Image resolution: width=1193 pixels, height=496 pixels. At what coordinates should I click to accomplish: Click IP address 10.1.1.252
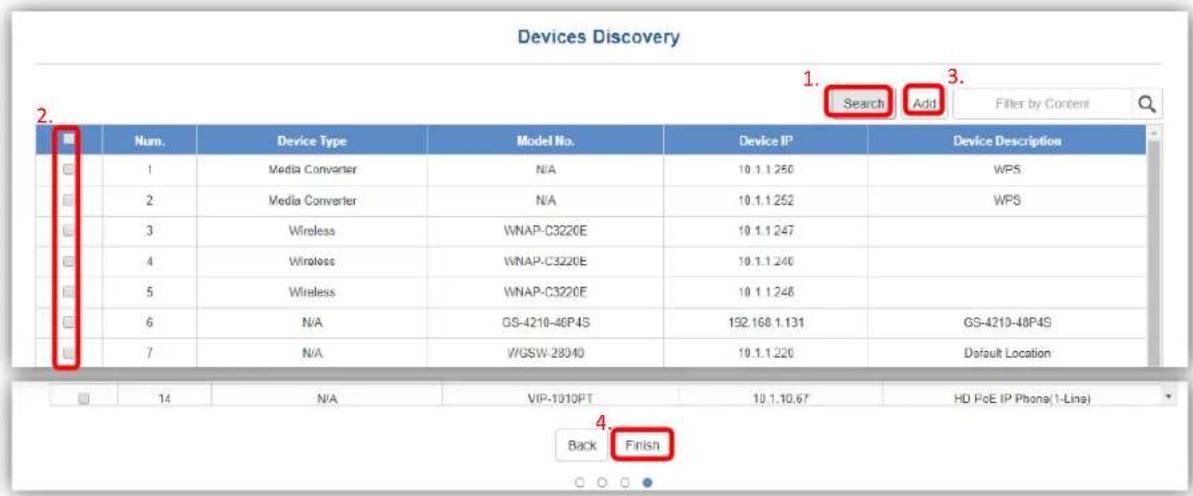(x=765, y=202)
